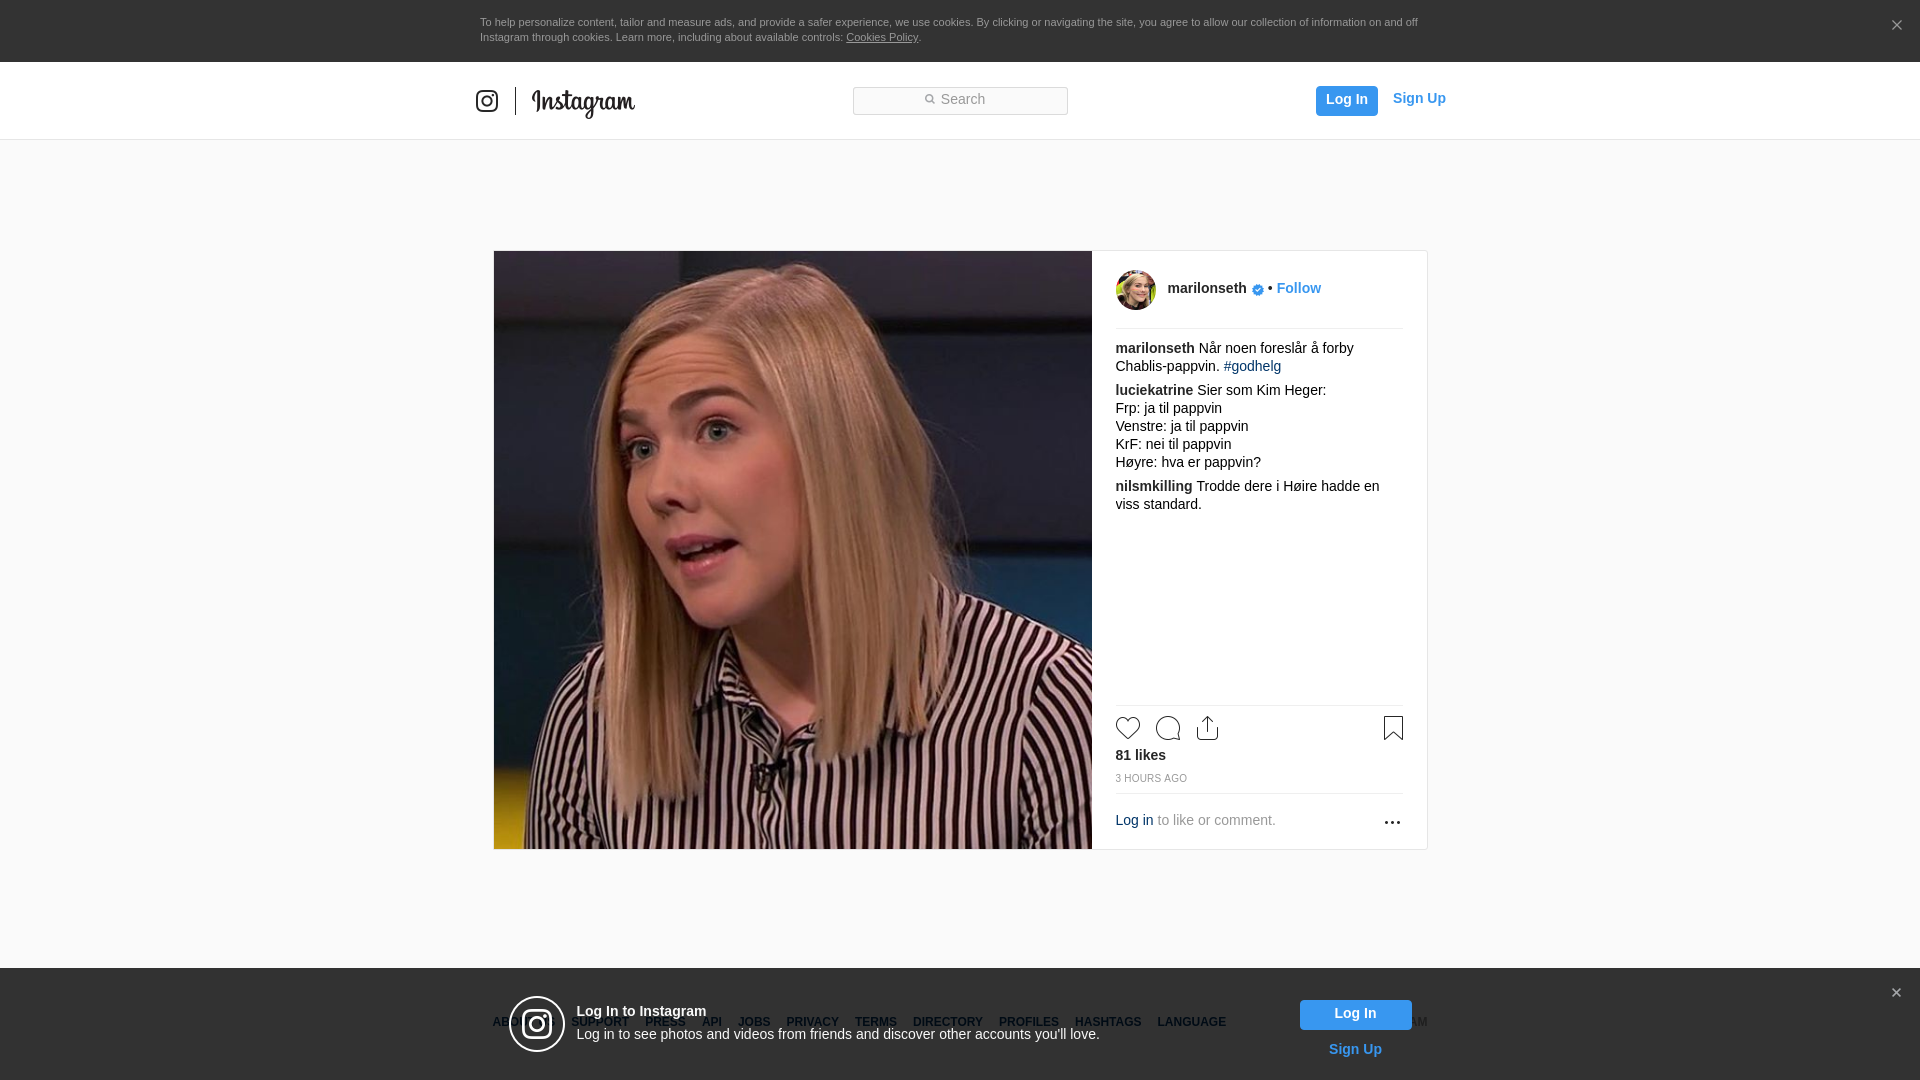Click Log In in bottom banner
Image resolution: width=1920 pixels, height=1080 pixels.
point(1355,1014)
